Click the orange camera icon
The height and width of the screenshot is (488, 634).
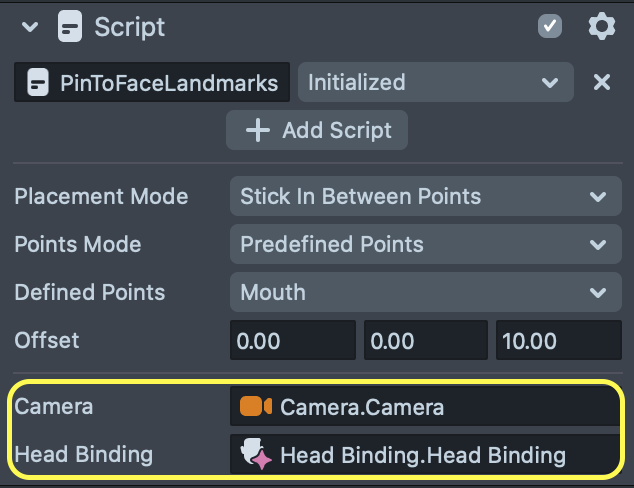[x=256, y=407]
